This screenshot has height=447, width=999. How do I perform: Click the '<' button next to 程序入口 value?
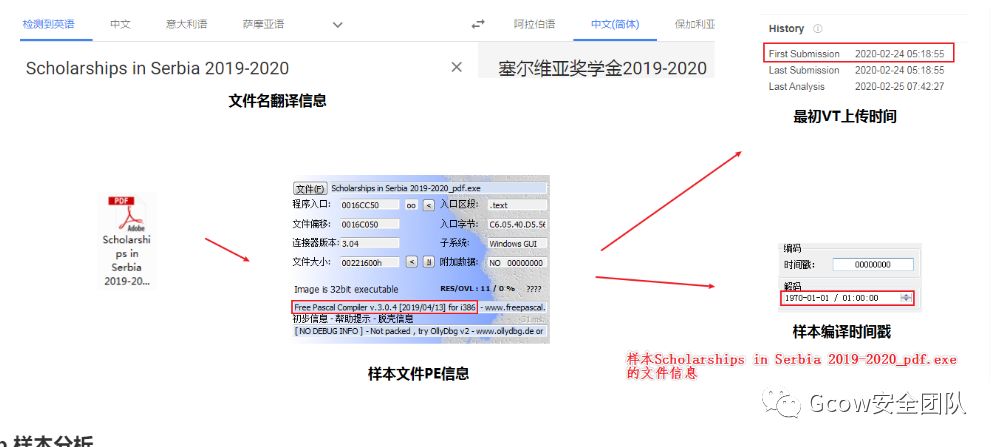click(429, 205)
